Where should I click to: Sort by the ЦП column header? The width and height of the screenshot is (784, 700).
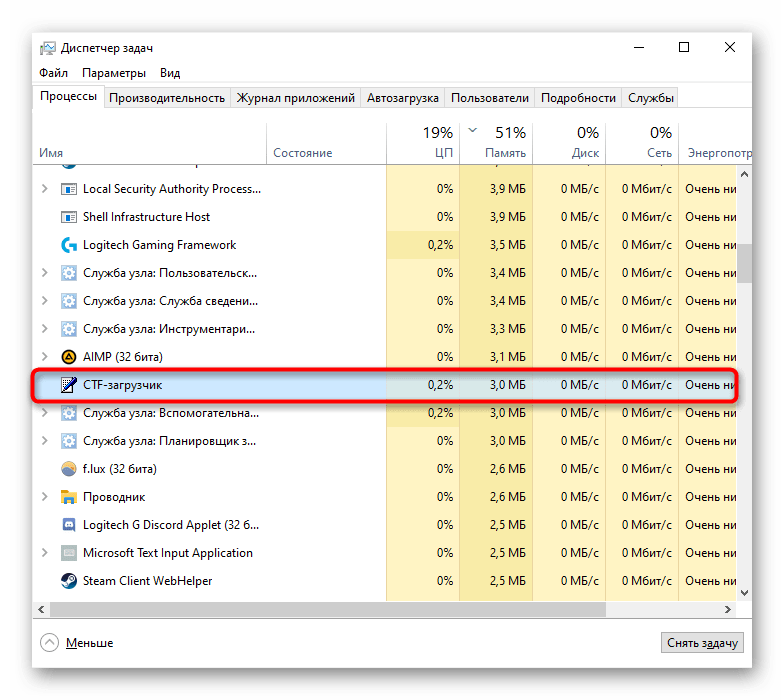click(423, 144)
